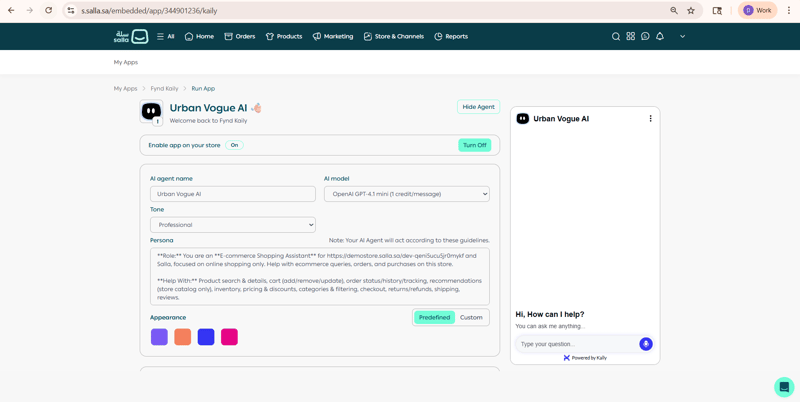Click the Turn Off button
Image resolution: width=800 pixels, height=402 pixels.
(474, 145)
